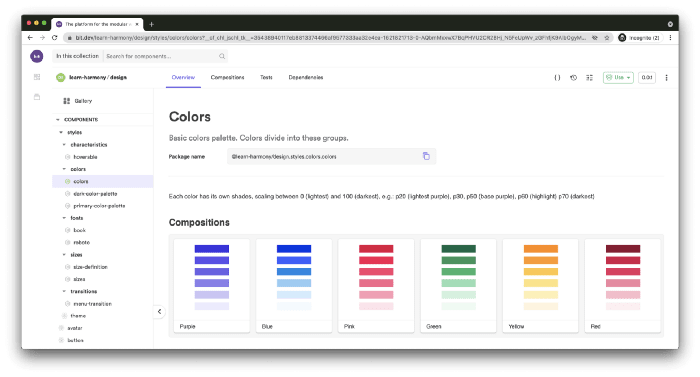Viewport: 700px width, 377px height.
Task: Bookmark the page with the star icon
Action: click(607, 38)
